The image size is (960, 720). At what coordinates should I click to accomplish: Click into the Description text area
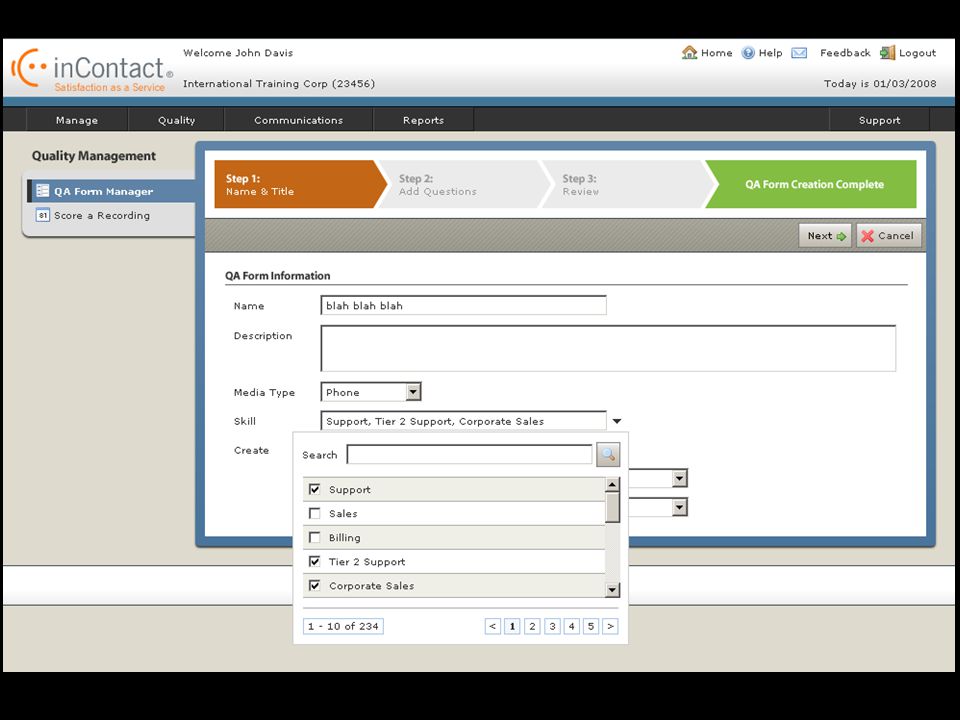[608, 348]
